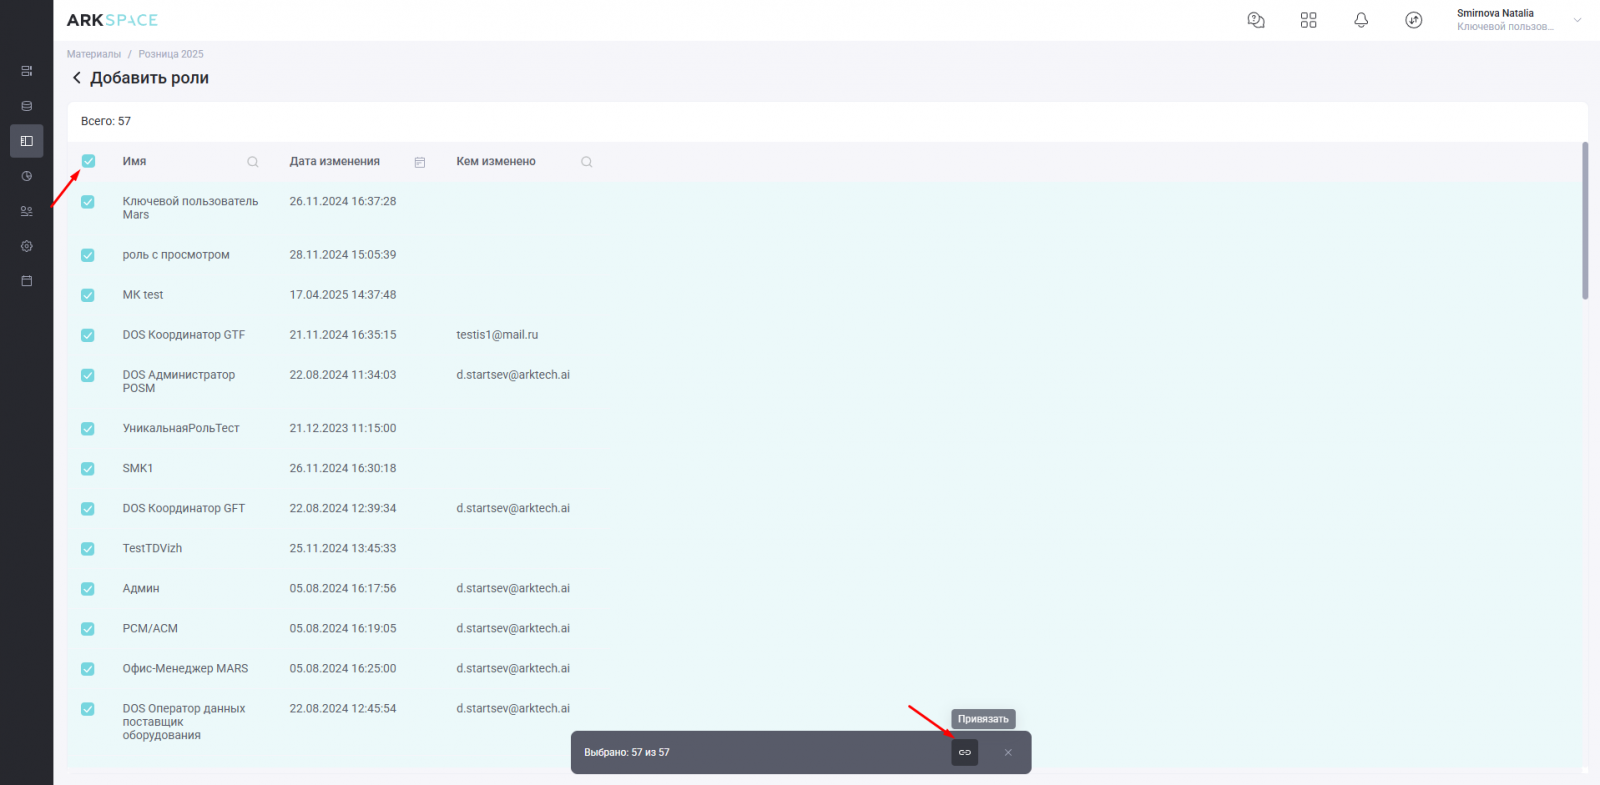Uncheck the MK test row checkbox
Image resolution: width=1600 pixels, height=785 pixels.
[x=88, y=295]
